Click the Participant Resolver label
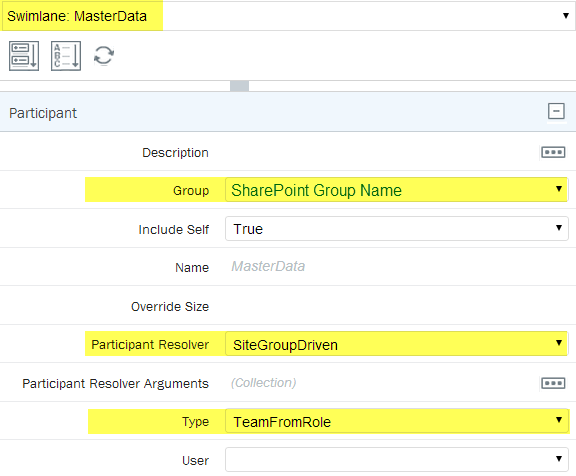 [x=150, y=345]
